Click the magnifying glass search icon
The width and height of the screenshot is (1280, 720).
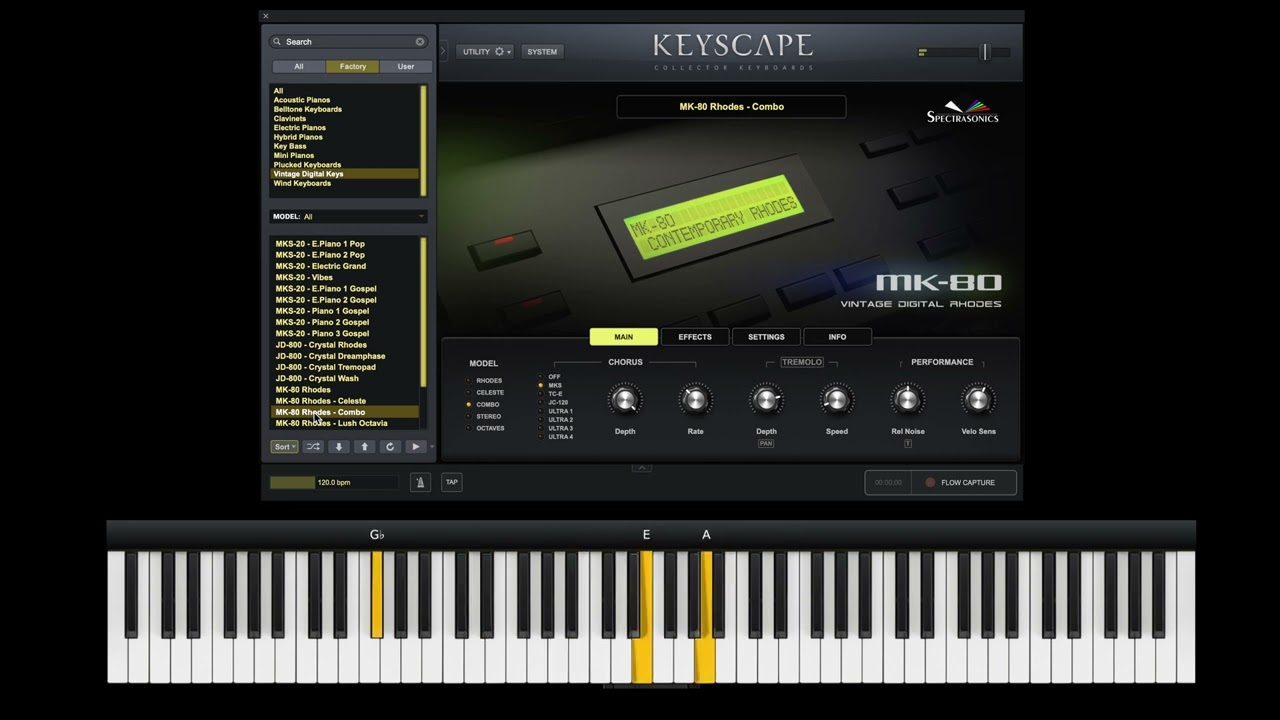point(277,42)
